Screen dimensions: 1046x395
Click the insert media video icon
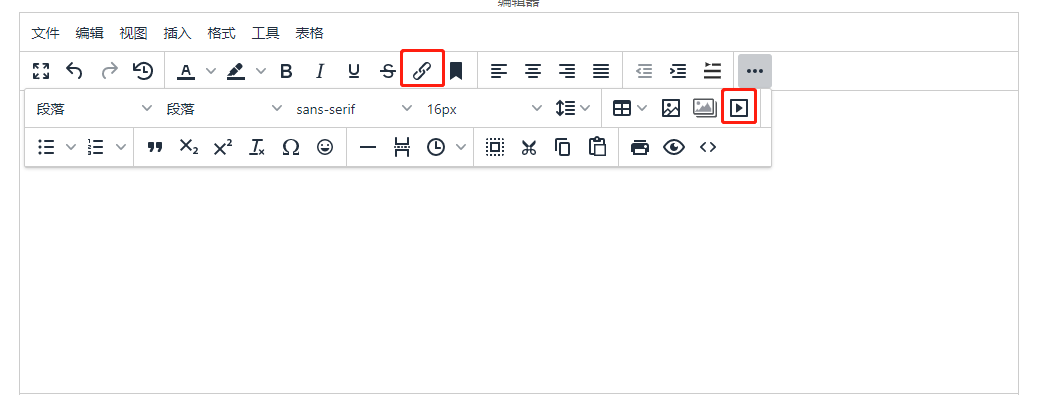[739, 108]
